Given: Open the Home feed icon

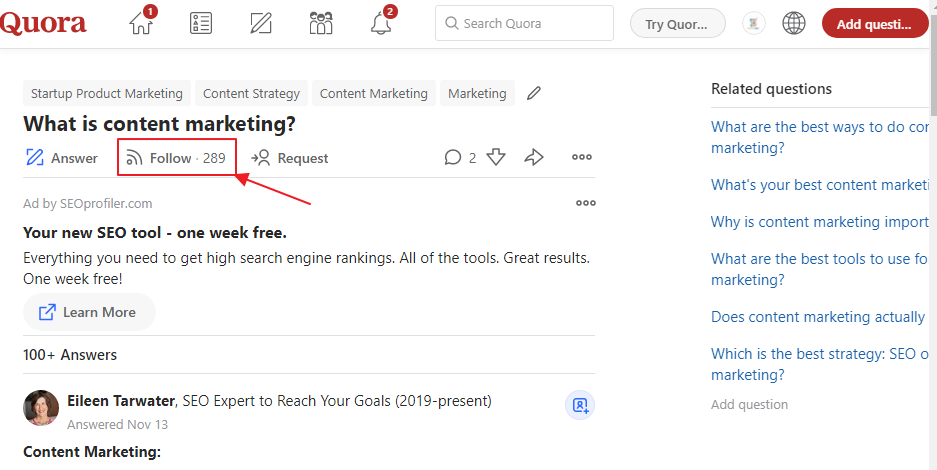Looking at the screenshot, I should tap(143, 23).
